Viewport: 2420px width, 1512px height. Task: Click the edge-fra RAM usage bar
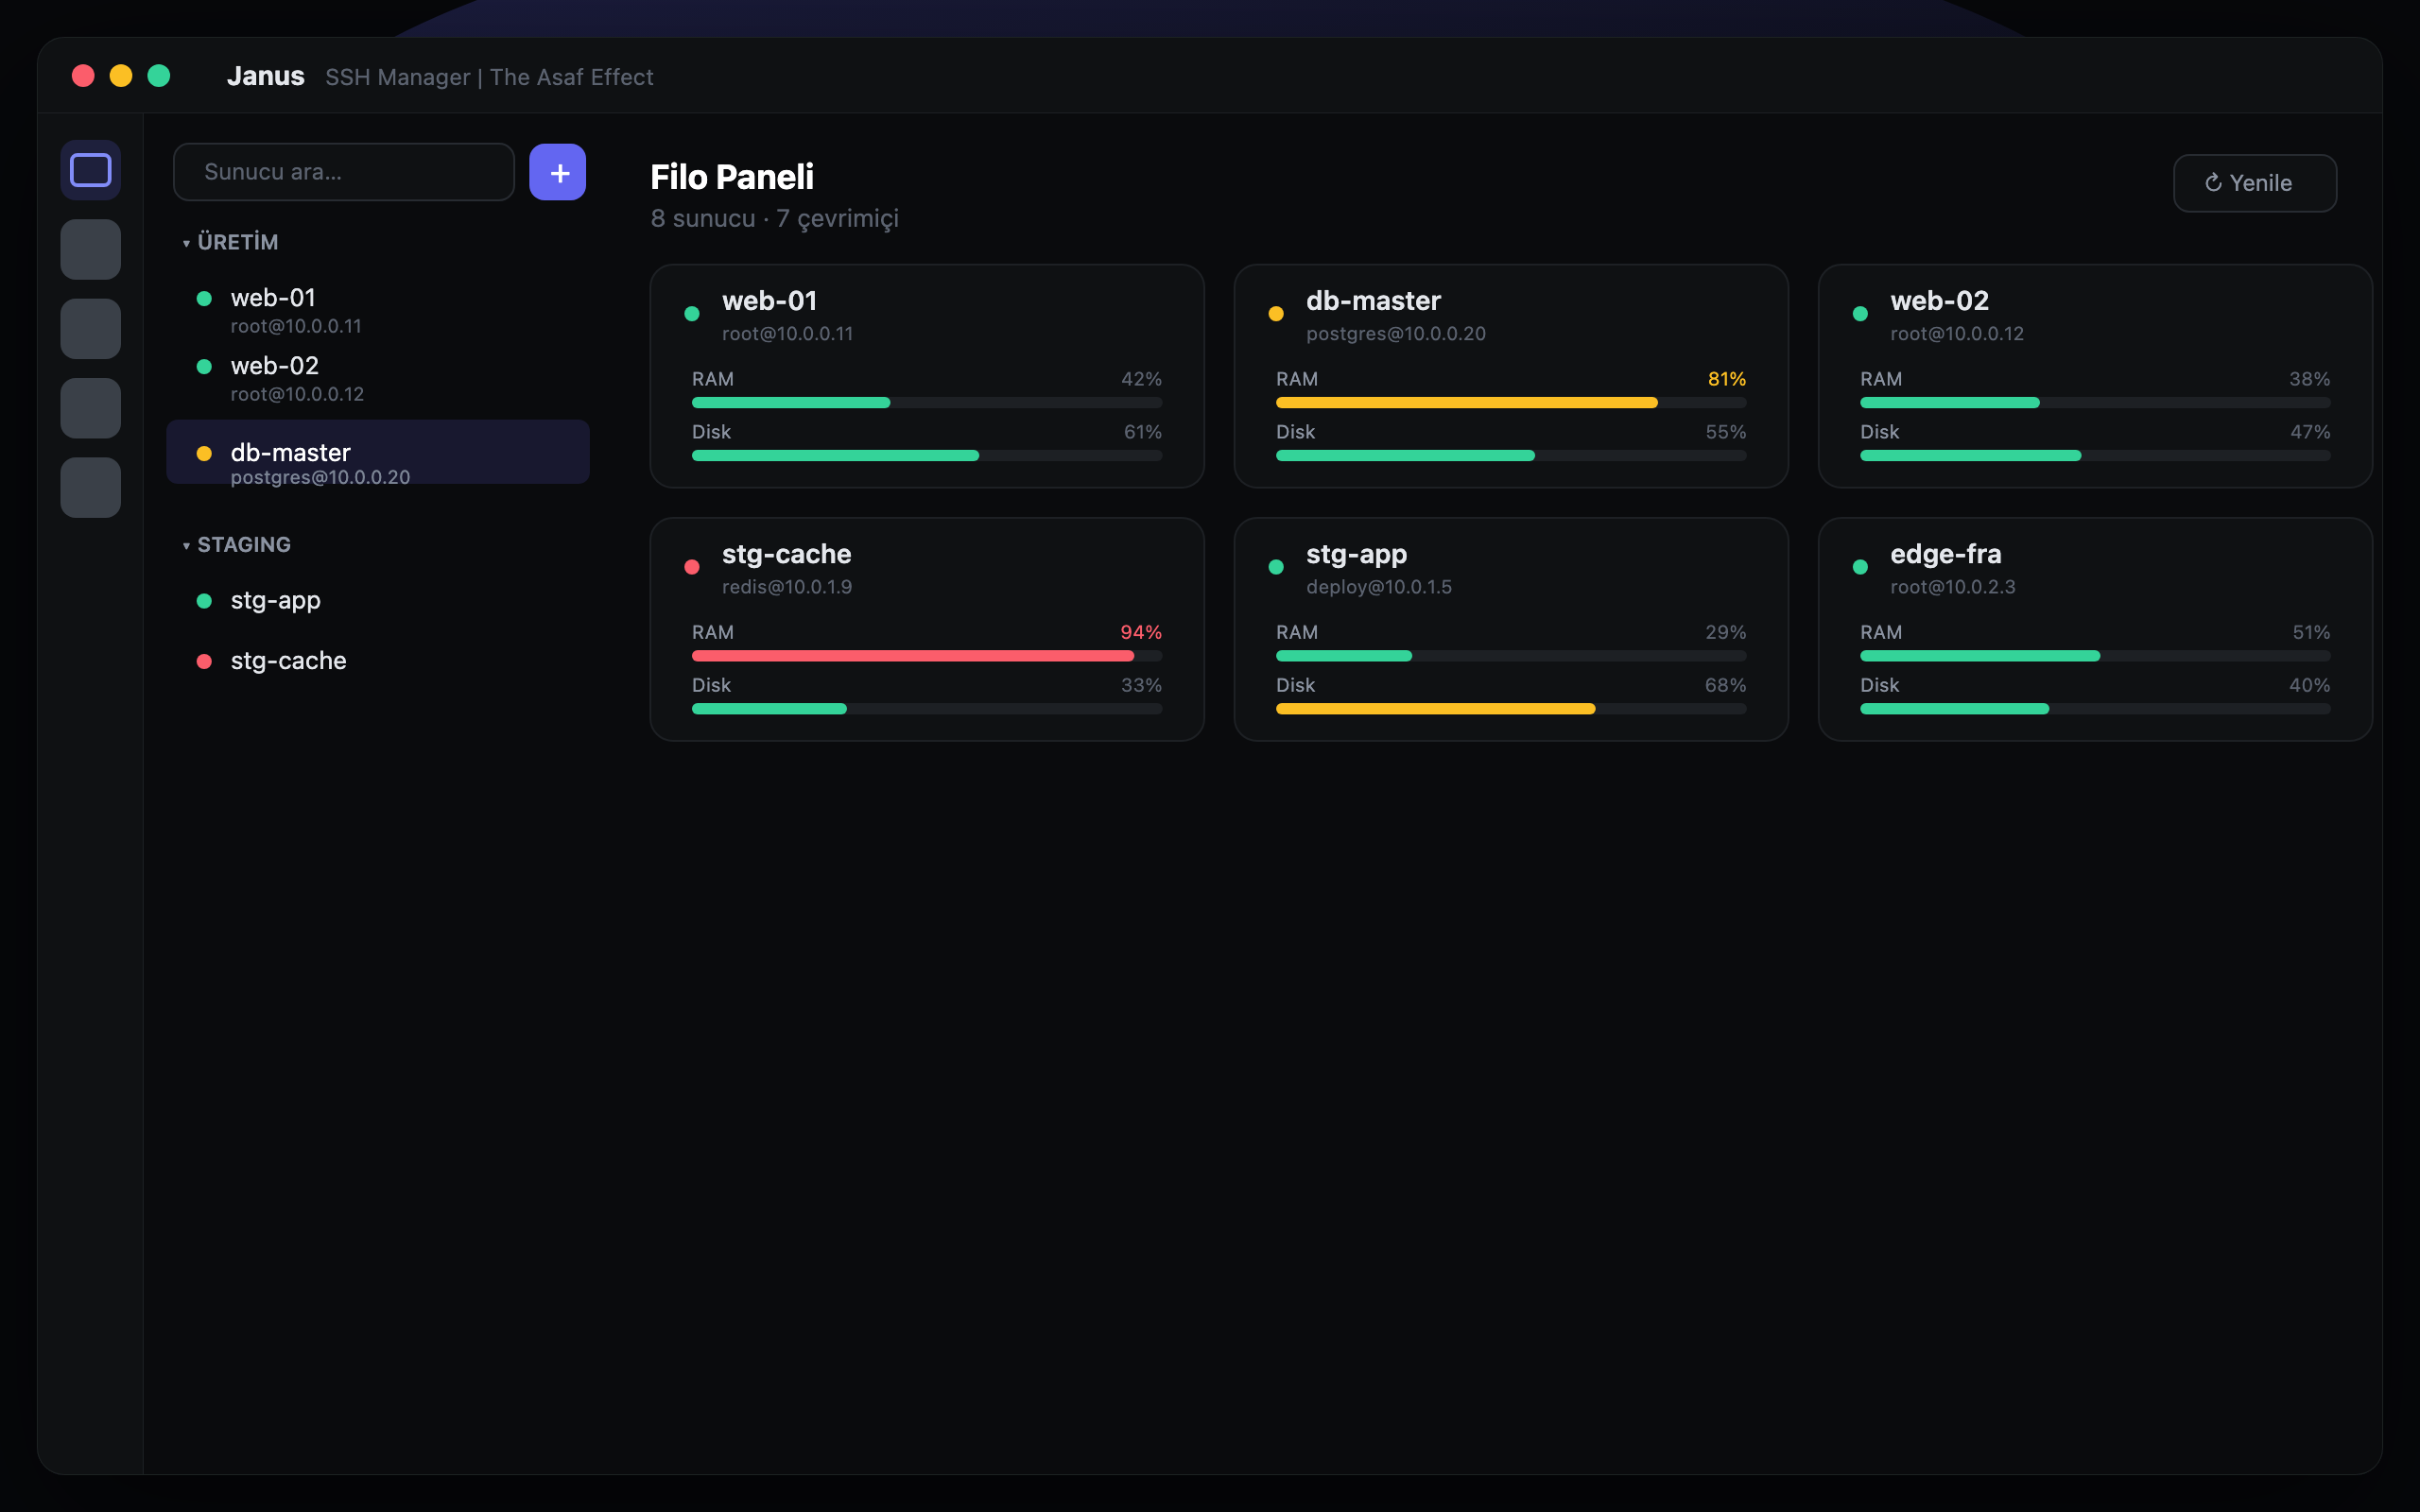[x=2095, y=656]
